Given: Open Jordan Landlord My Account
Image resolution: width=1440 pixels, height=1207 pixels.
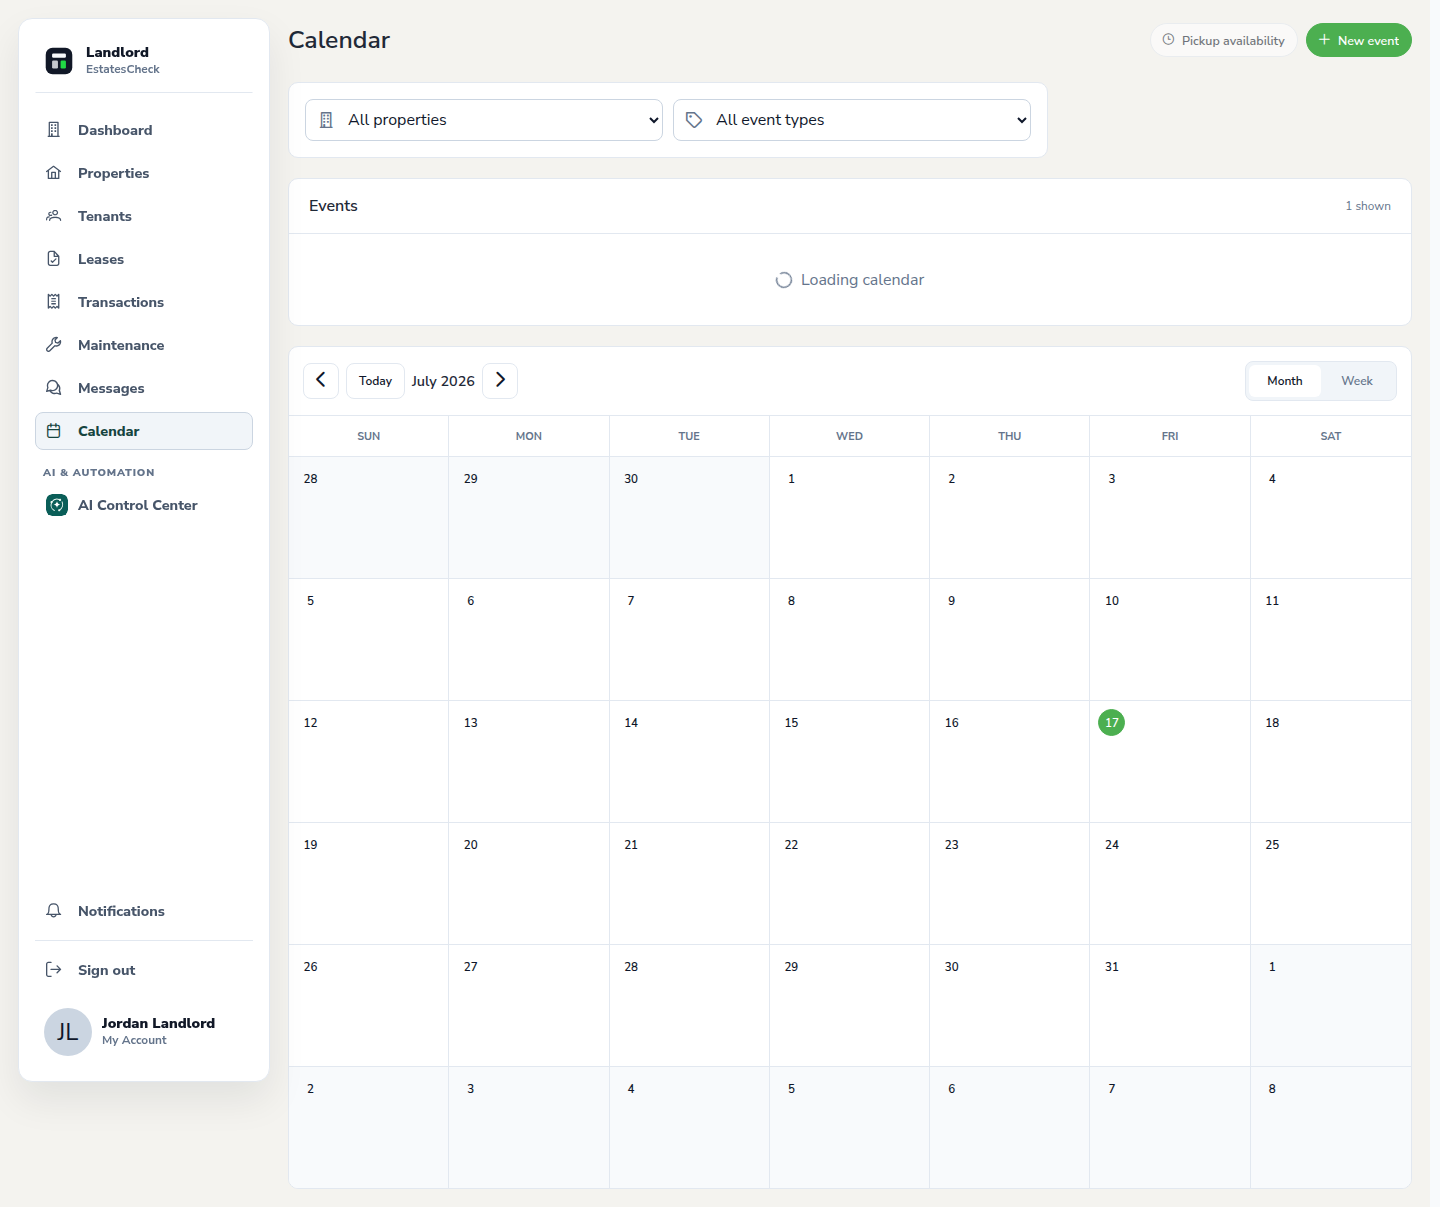Looking at the screenshot, I should pos(144,1032).
